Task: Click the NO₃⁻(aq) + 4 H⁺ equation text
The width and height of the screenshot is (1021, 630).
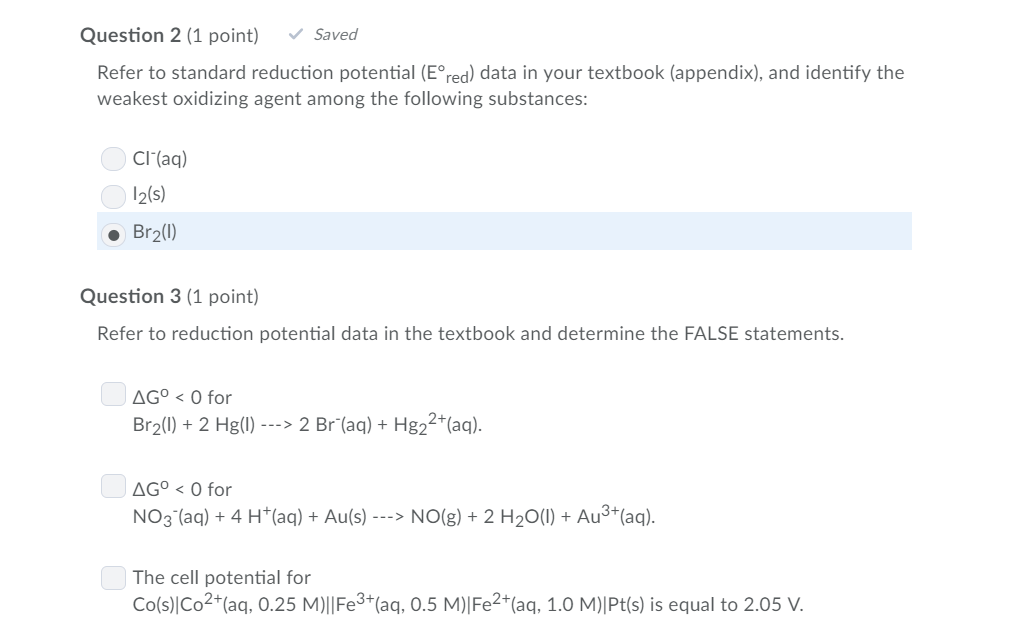Action: click(x=394, y=515)
